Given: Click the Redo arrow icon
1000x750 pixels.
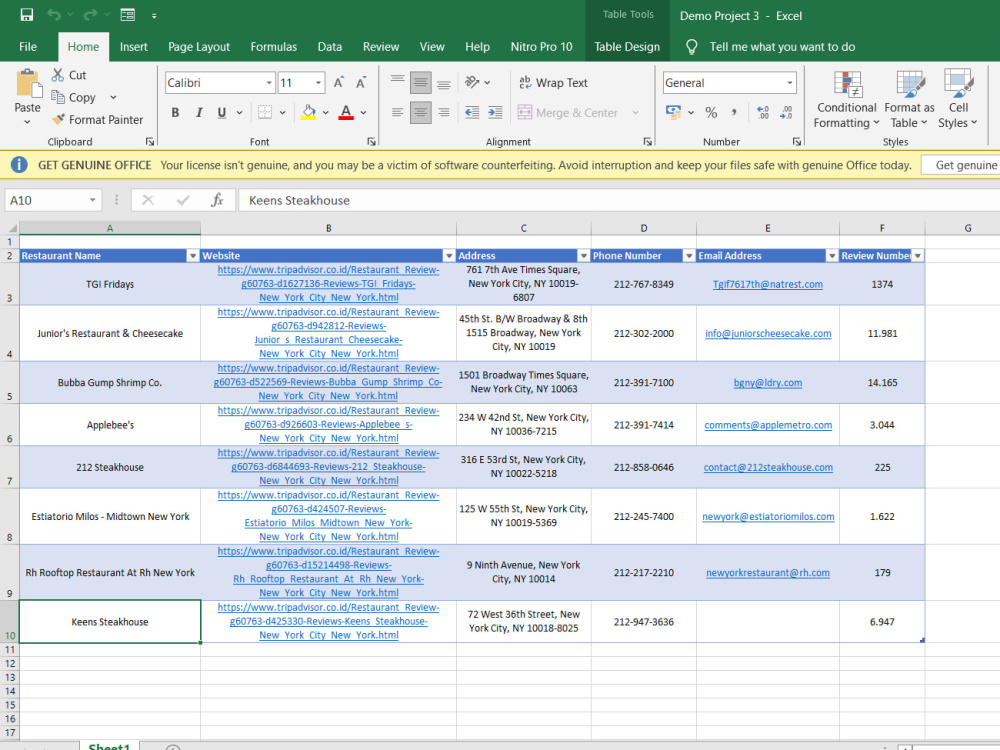Looking at the screenshot, I should (90, 15).
